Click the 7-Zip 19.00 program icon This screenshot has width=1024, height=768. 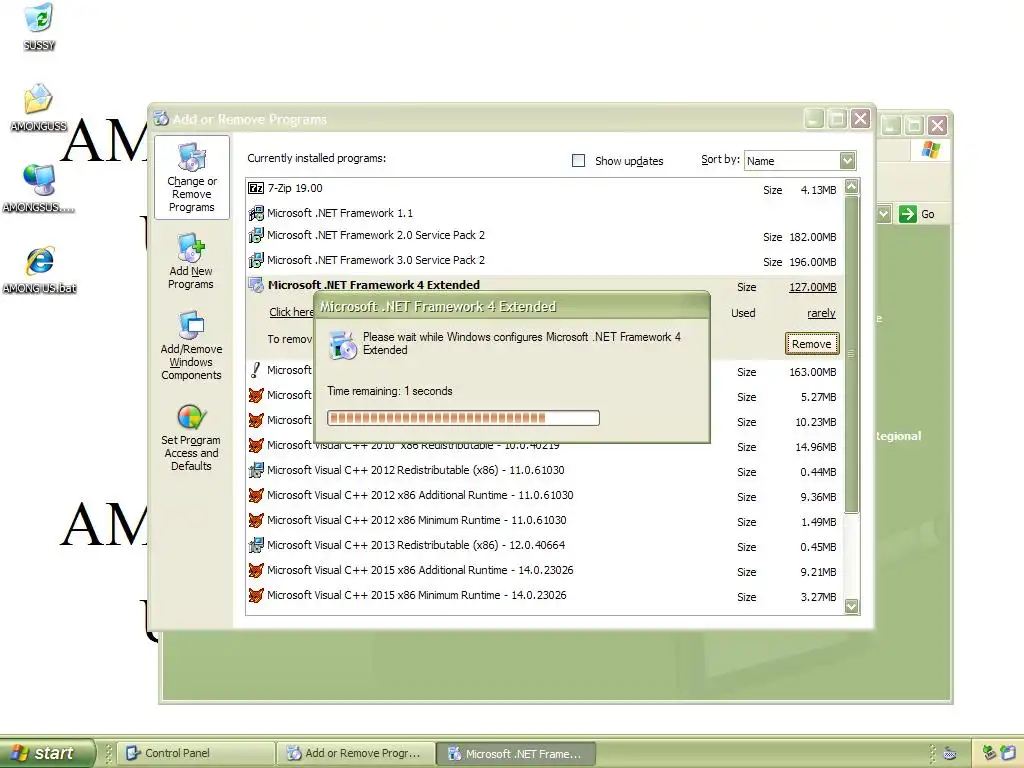(256, 188)
